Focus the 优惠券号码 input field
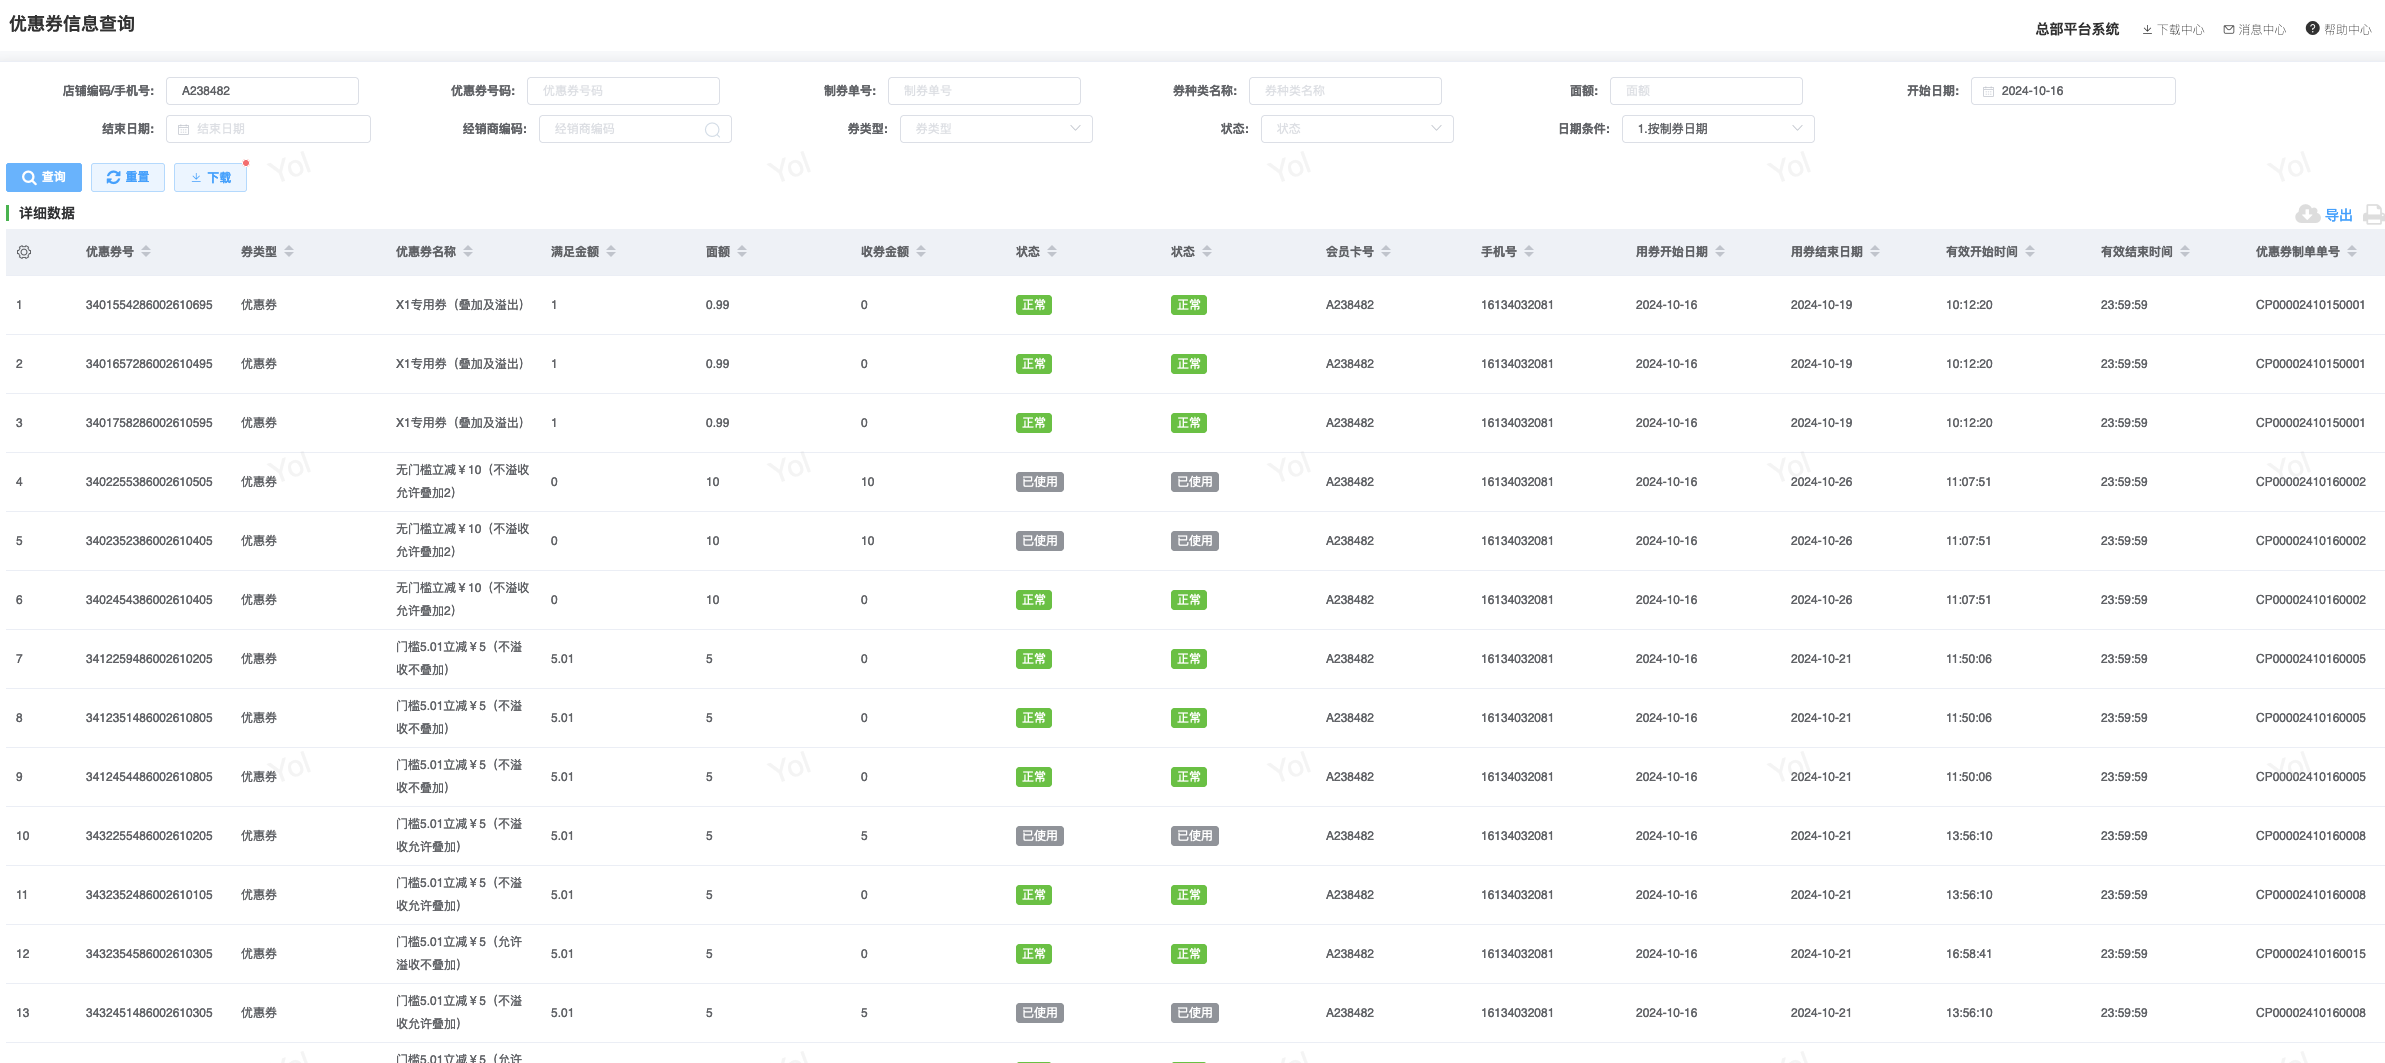Viewport: 2385px width, 1063px height. coord(623,91)
